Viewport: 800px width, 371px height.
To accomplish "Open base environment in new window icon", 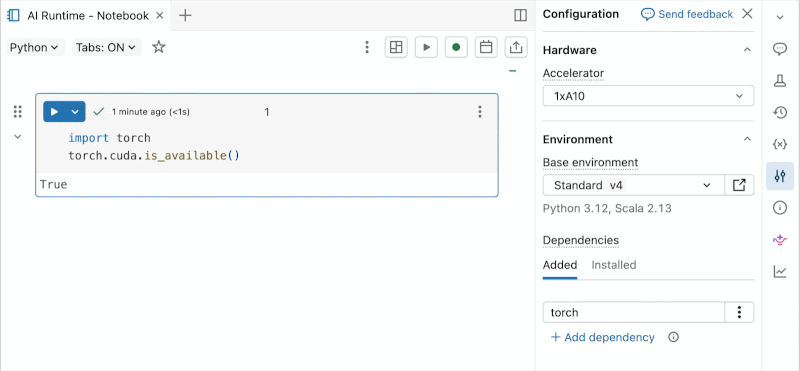I will 739,185.
